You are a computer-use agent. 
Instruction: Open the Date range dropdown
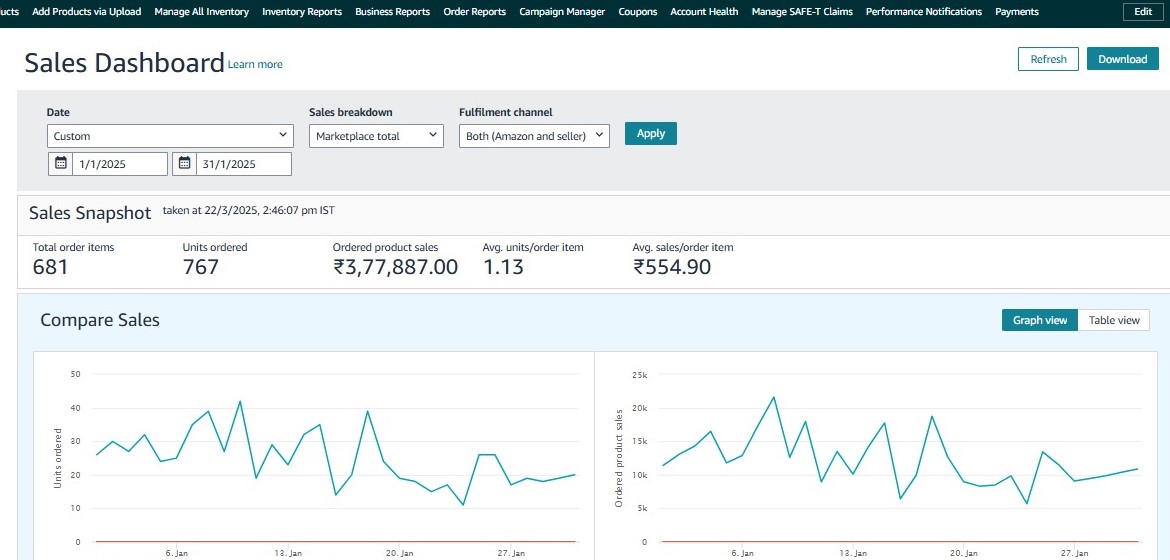[170, 136]
